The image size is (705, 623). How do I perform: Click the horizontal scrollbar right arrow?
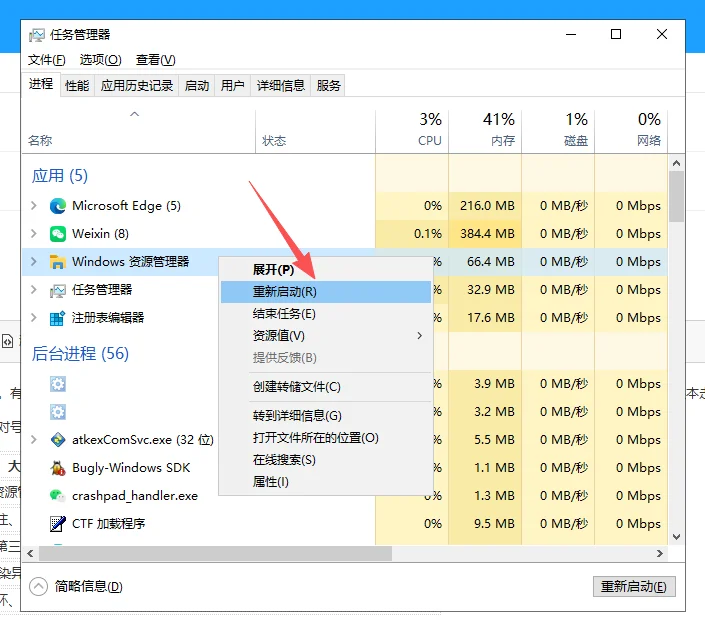click(660, 553)
